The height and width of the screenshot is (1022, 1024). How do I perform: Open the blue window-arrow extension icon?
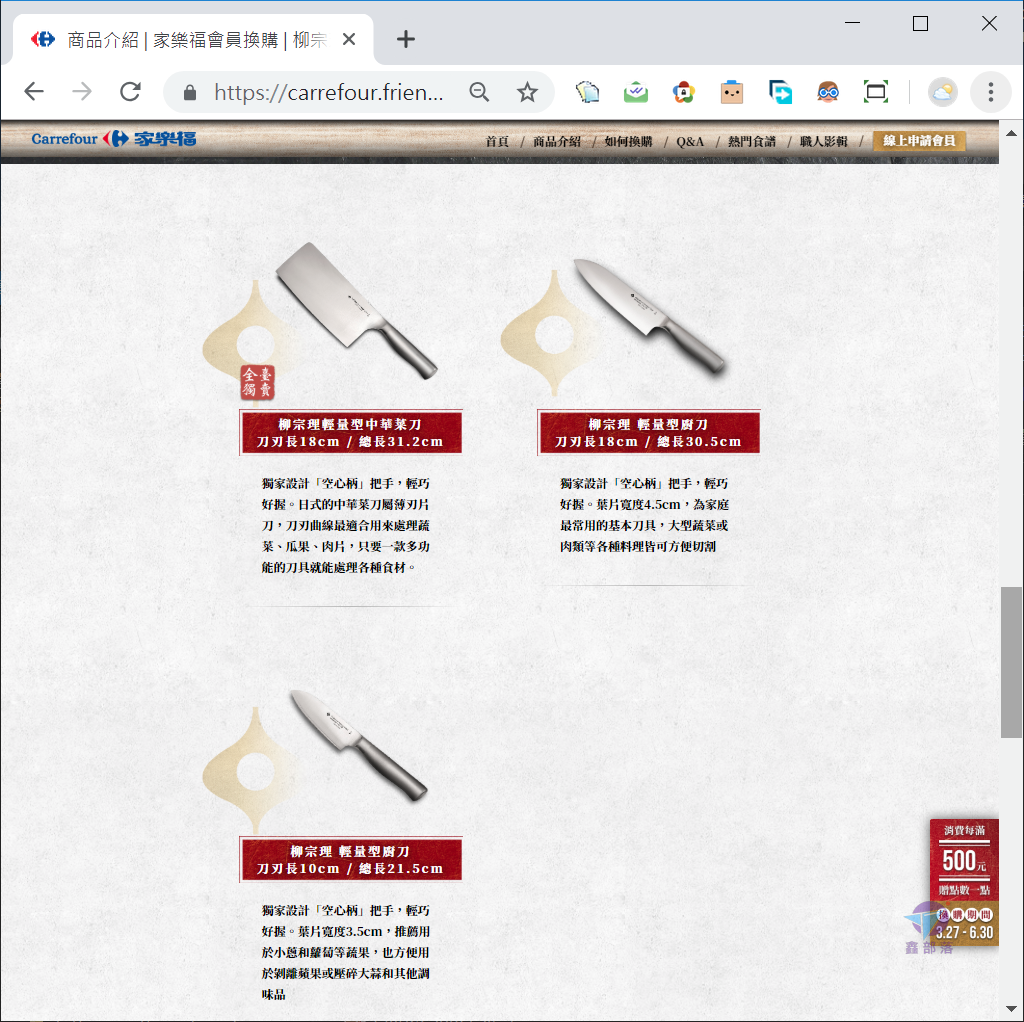pos(780,92)
